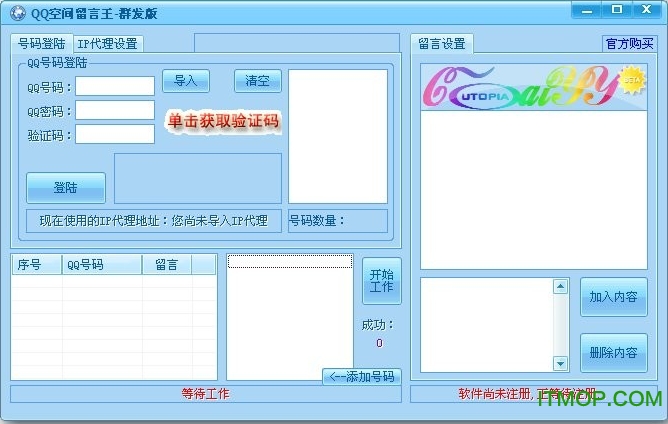Click the <--添加号码 button

pyautogui.click(x=362, y=377)
